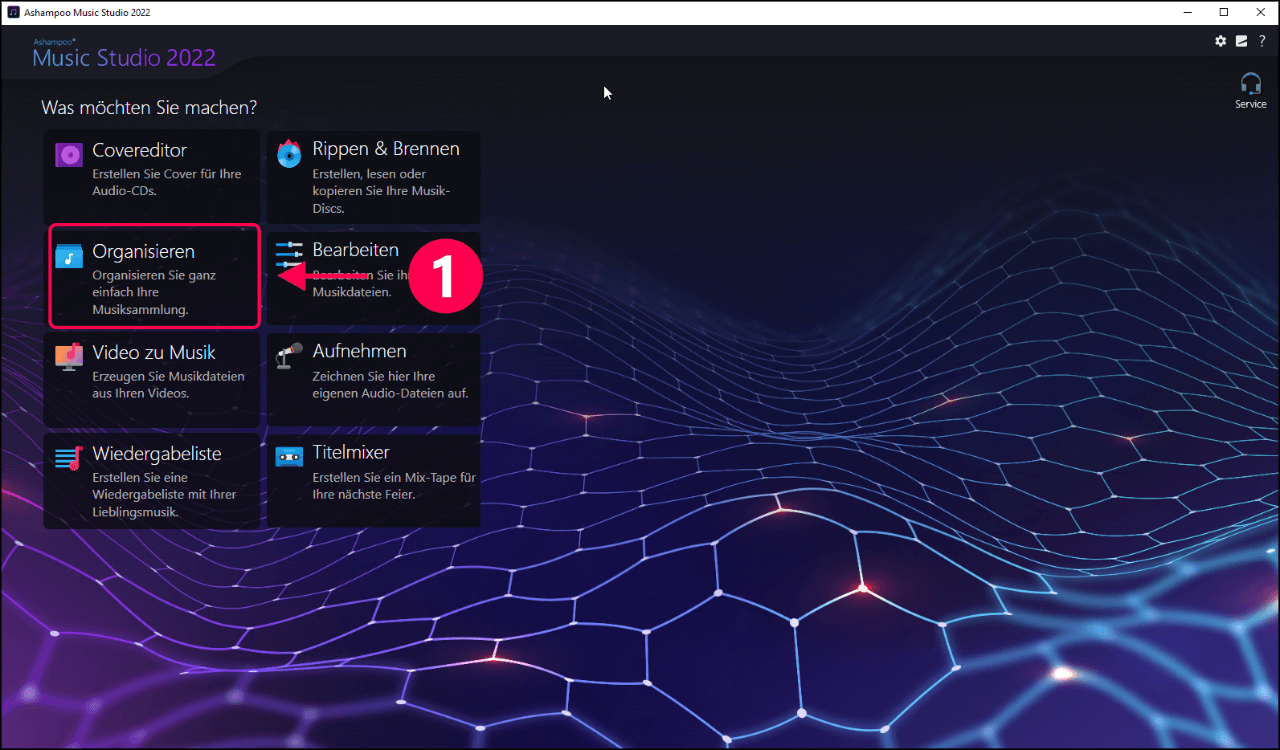The image size is (1280, 750).
Task: Open the Aufnehmen module title
Action: click(359, 351)
